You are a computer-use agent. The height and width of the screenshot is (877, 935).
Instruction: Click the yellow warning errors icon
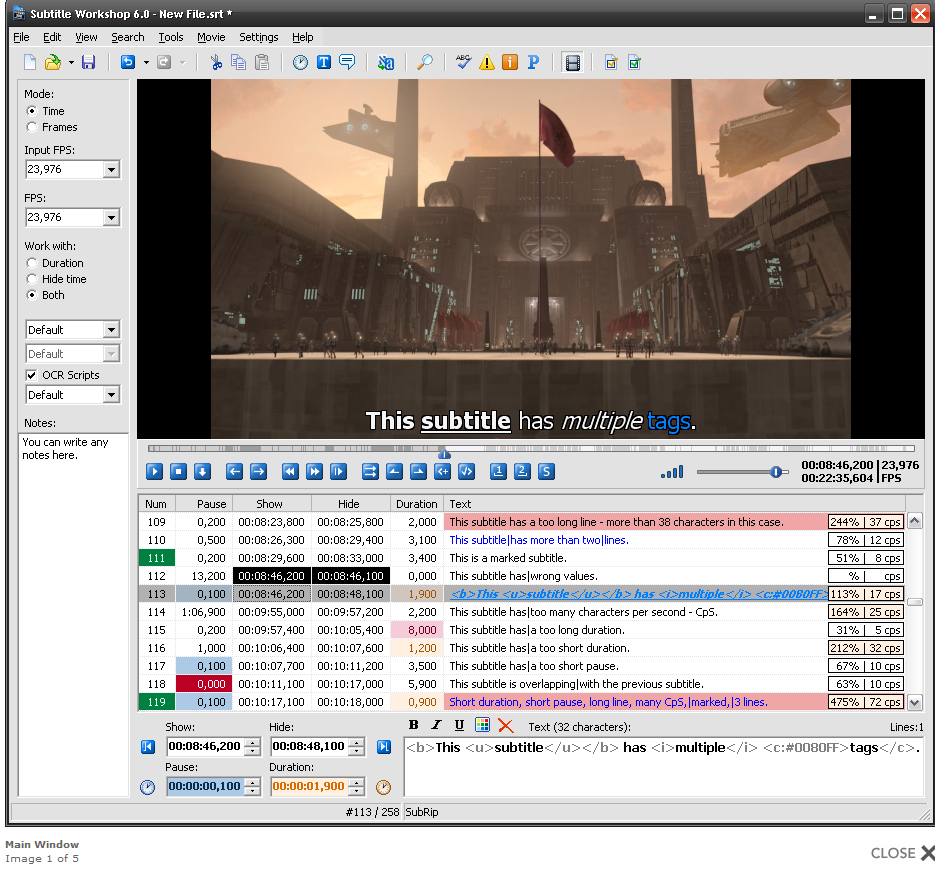click(x=487, y=62)
